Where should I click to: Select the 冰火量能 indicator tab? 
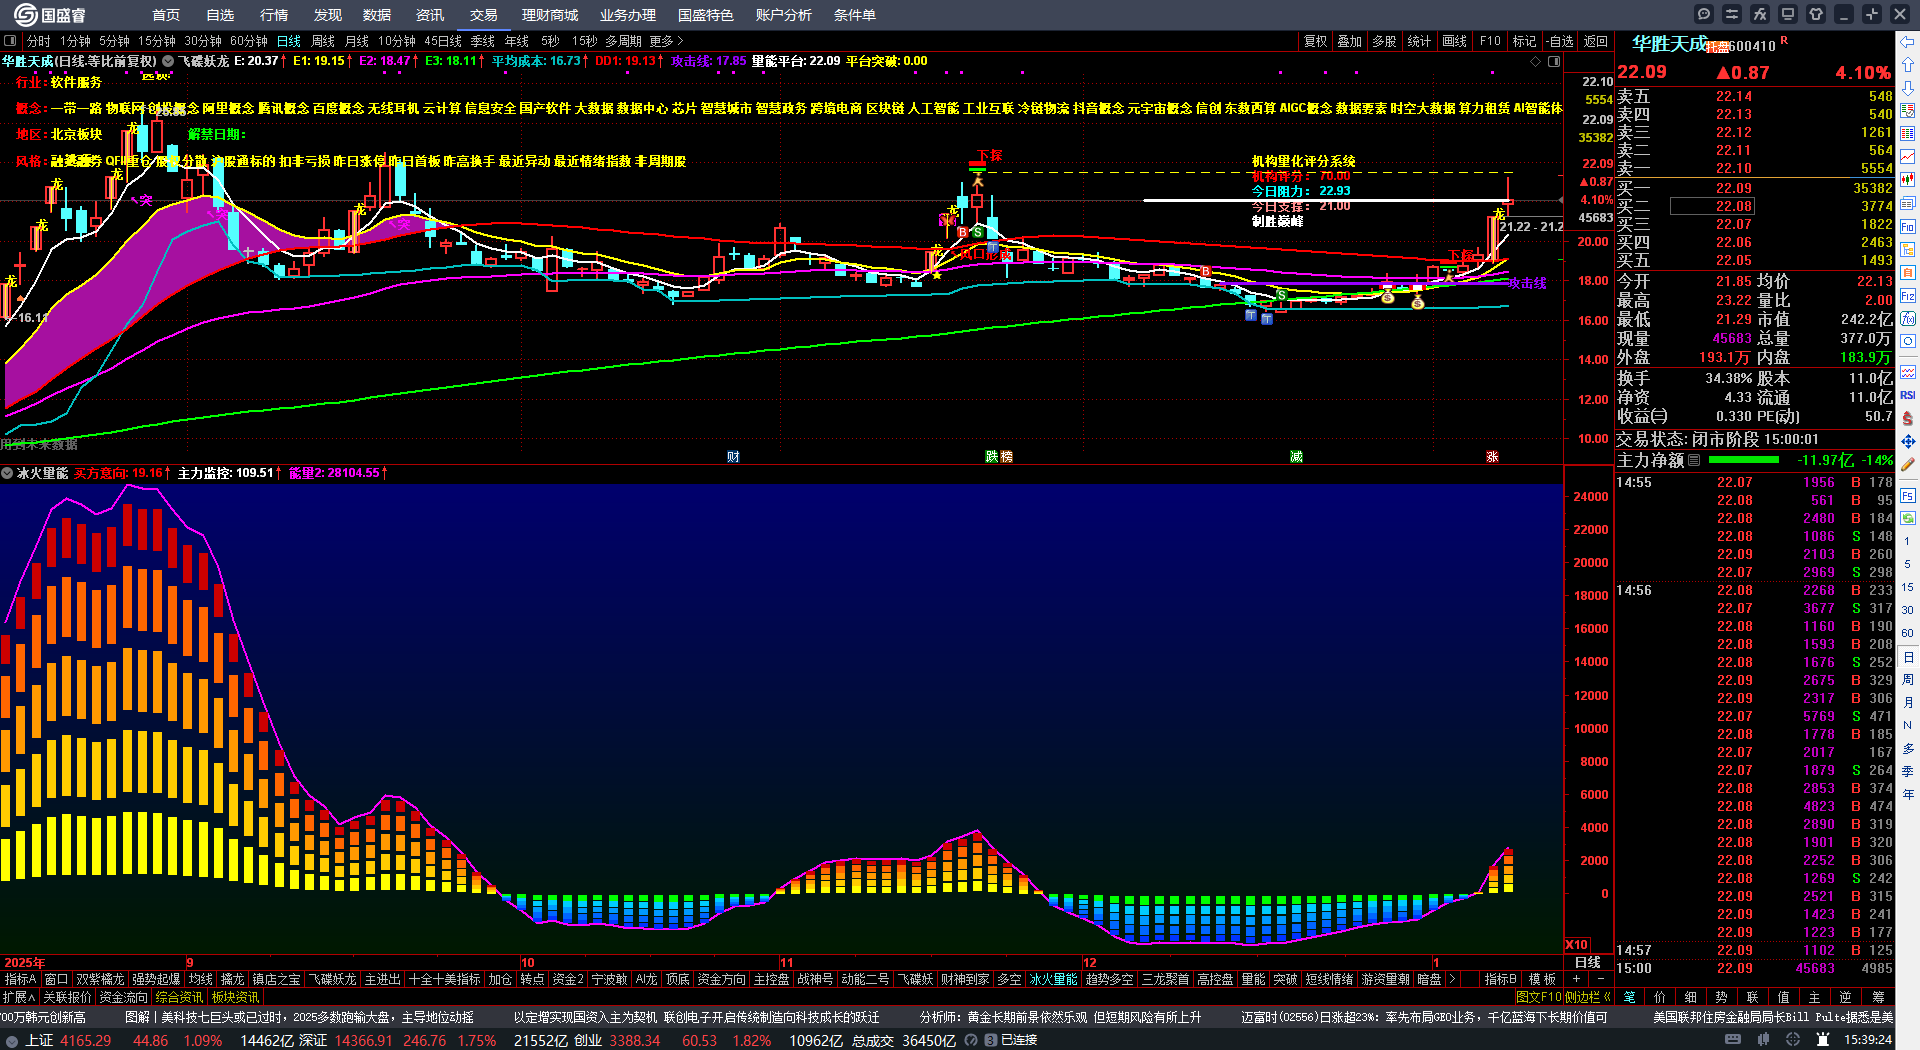coord(1053,979)
